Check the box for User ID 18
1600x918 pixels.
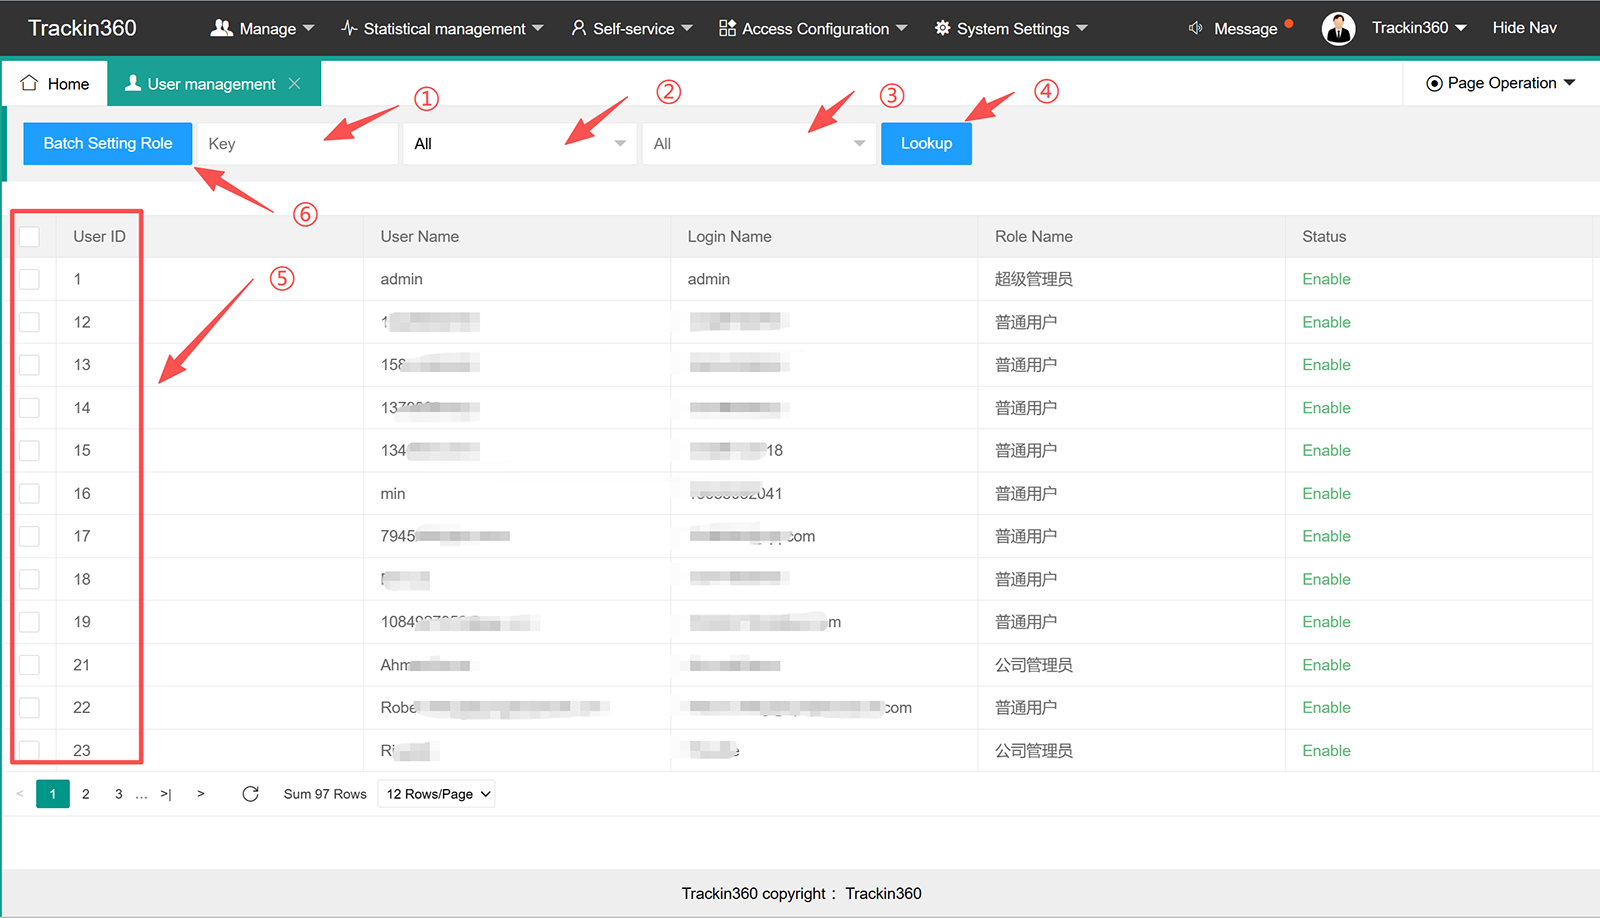coord(29,579)
